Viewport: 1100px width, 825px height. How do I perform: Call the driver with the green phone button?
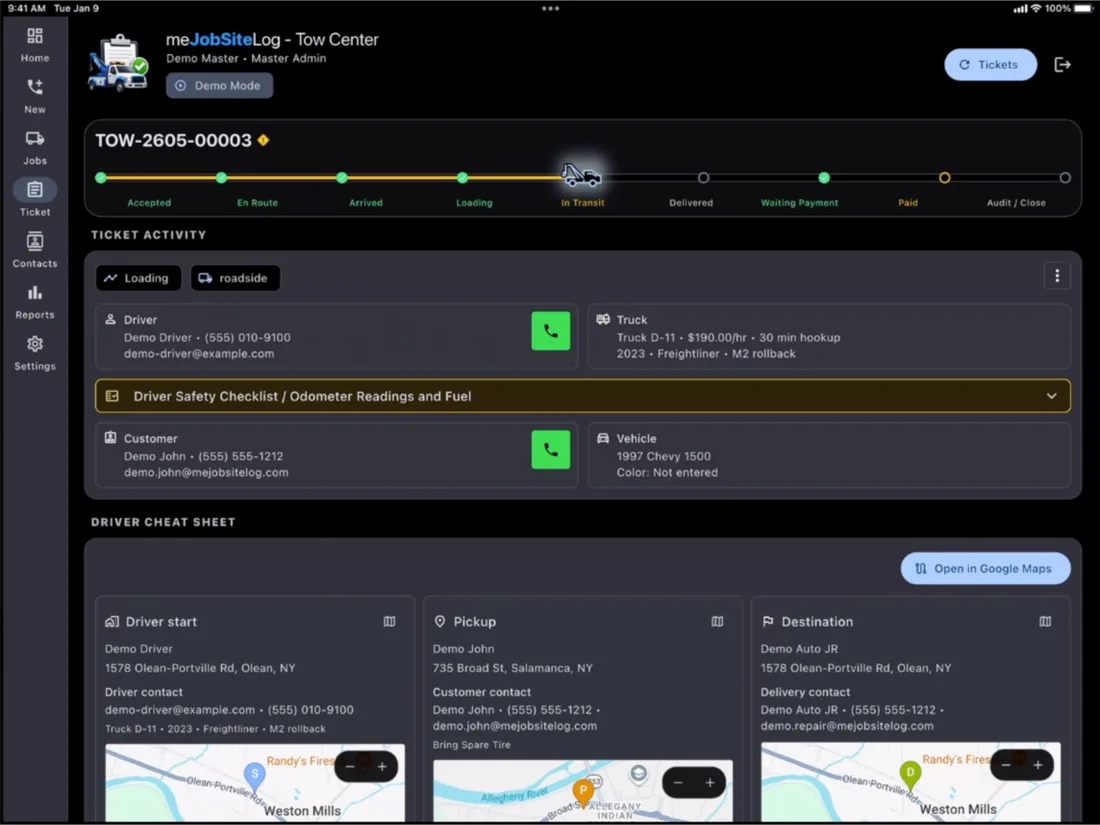551,331
